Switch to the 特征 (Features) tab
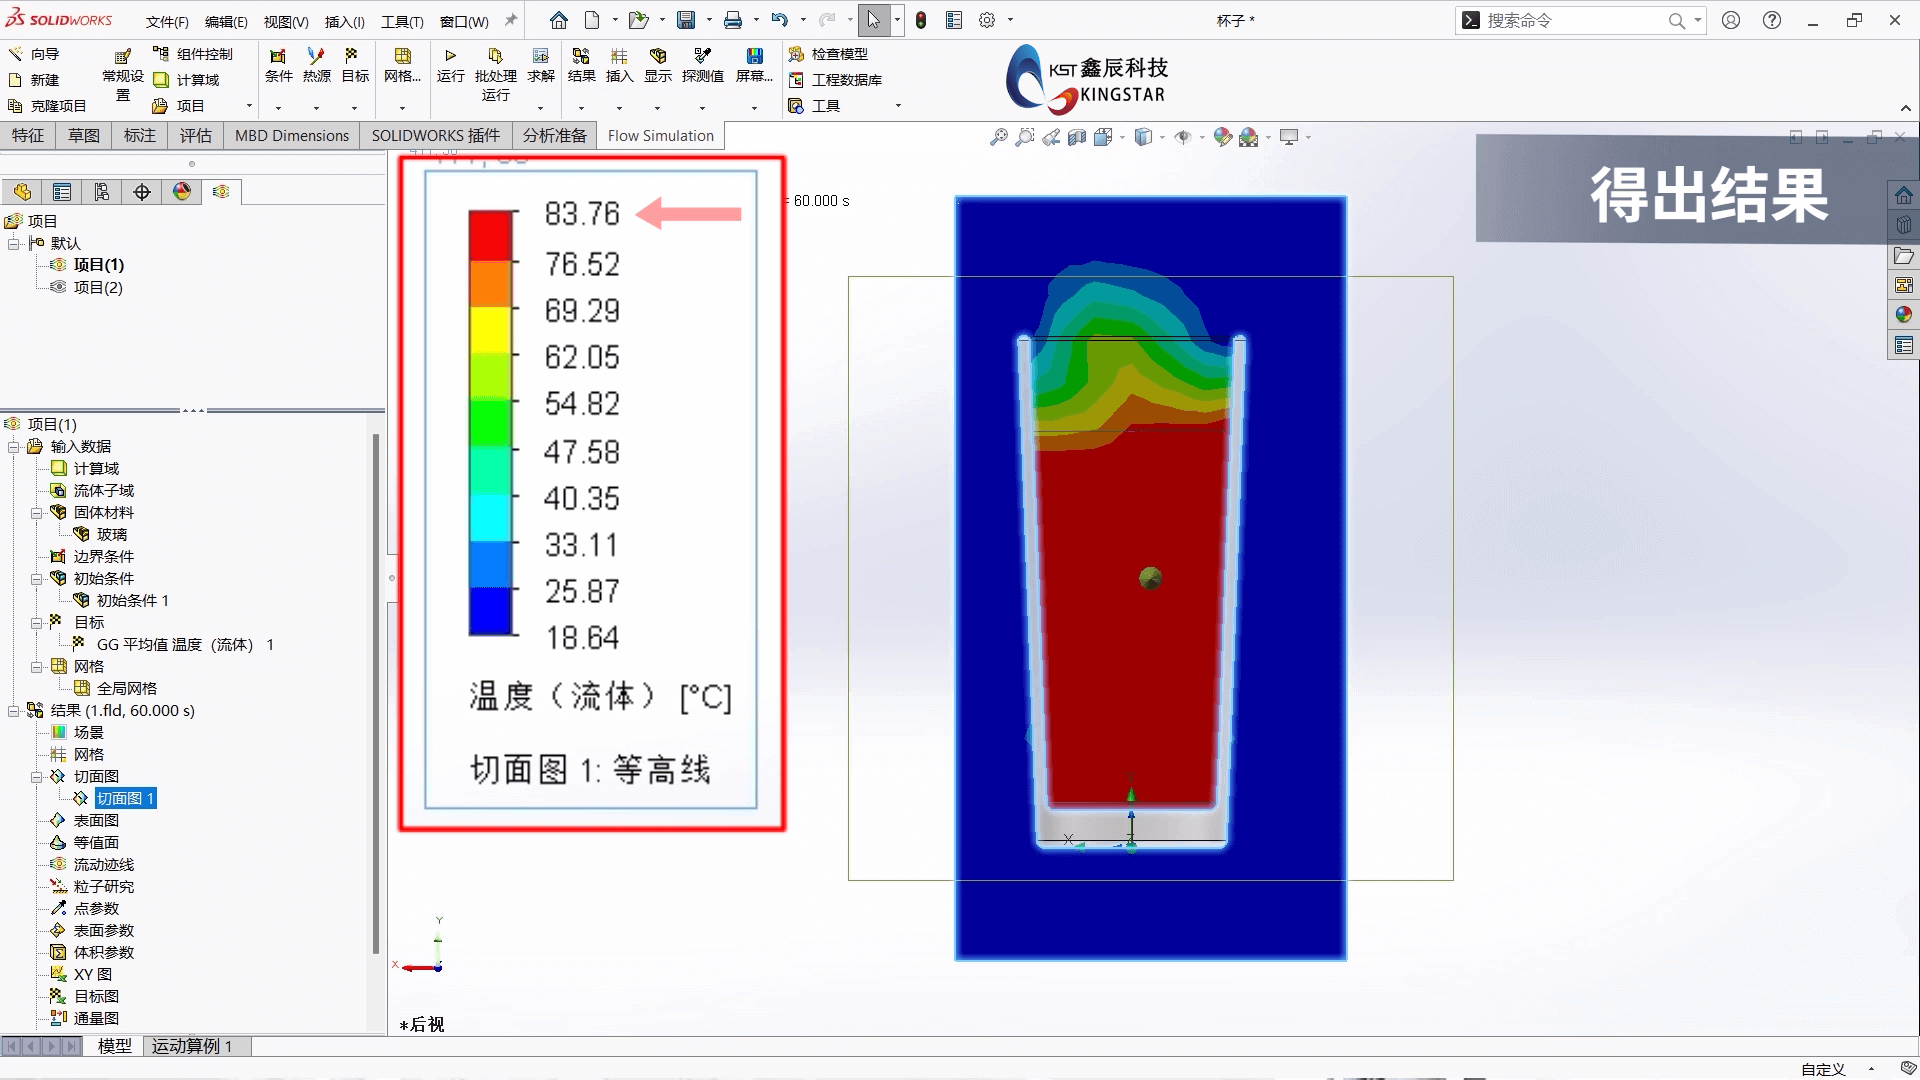Screen dimensions: 1920x1080 28,135
